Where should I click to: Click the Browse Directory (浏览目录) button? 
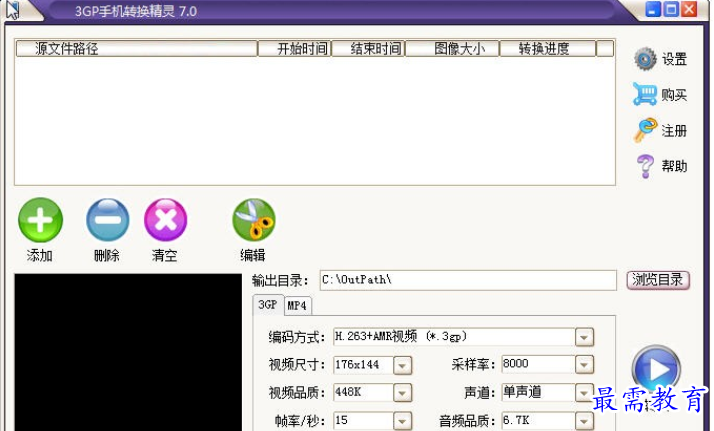tap(658, 280)
